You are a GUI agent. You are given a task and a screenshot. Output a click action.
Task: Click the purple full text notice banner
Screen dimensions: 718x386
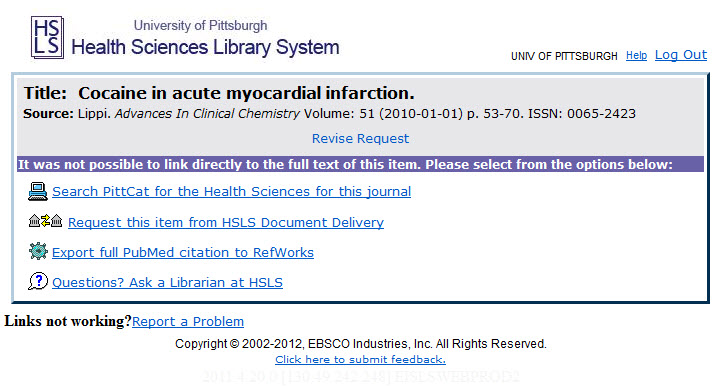coord(360,164)
